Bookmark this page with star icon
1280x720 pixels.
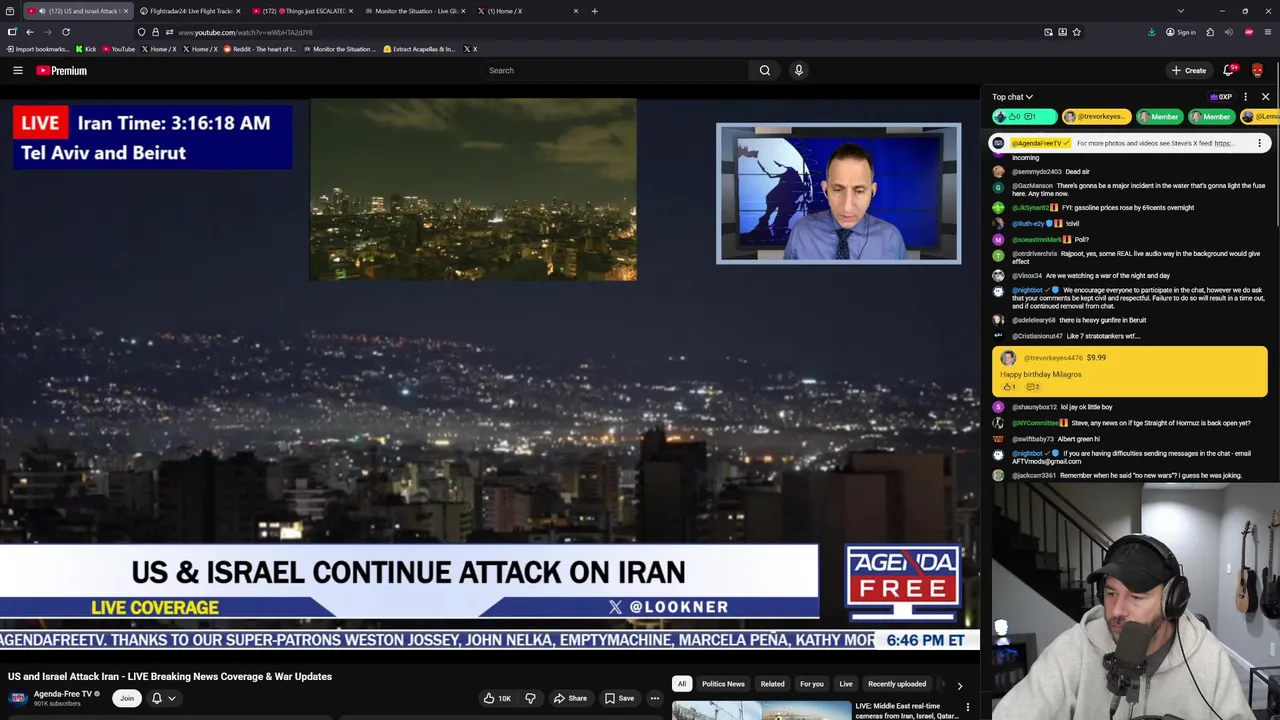pyautogui.click(x=1076, y=32)
